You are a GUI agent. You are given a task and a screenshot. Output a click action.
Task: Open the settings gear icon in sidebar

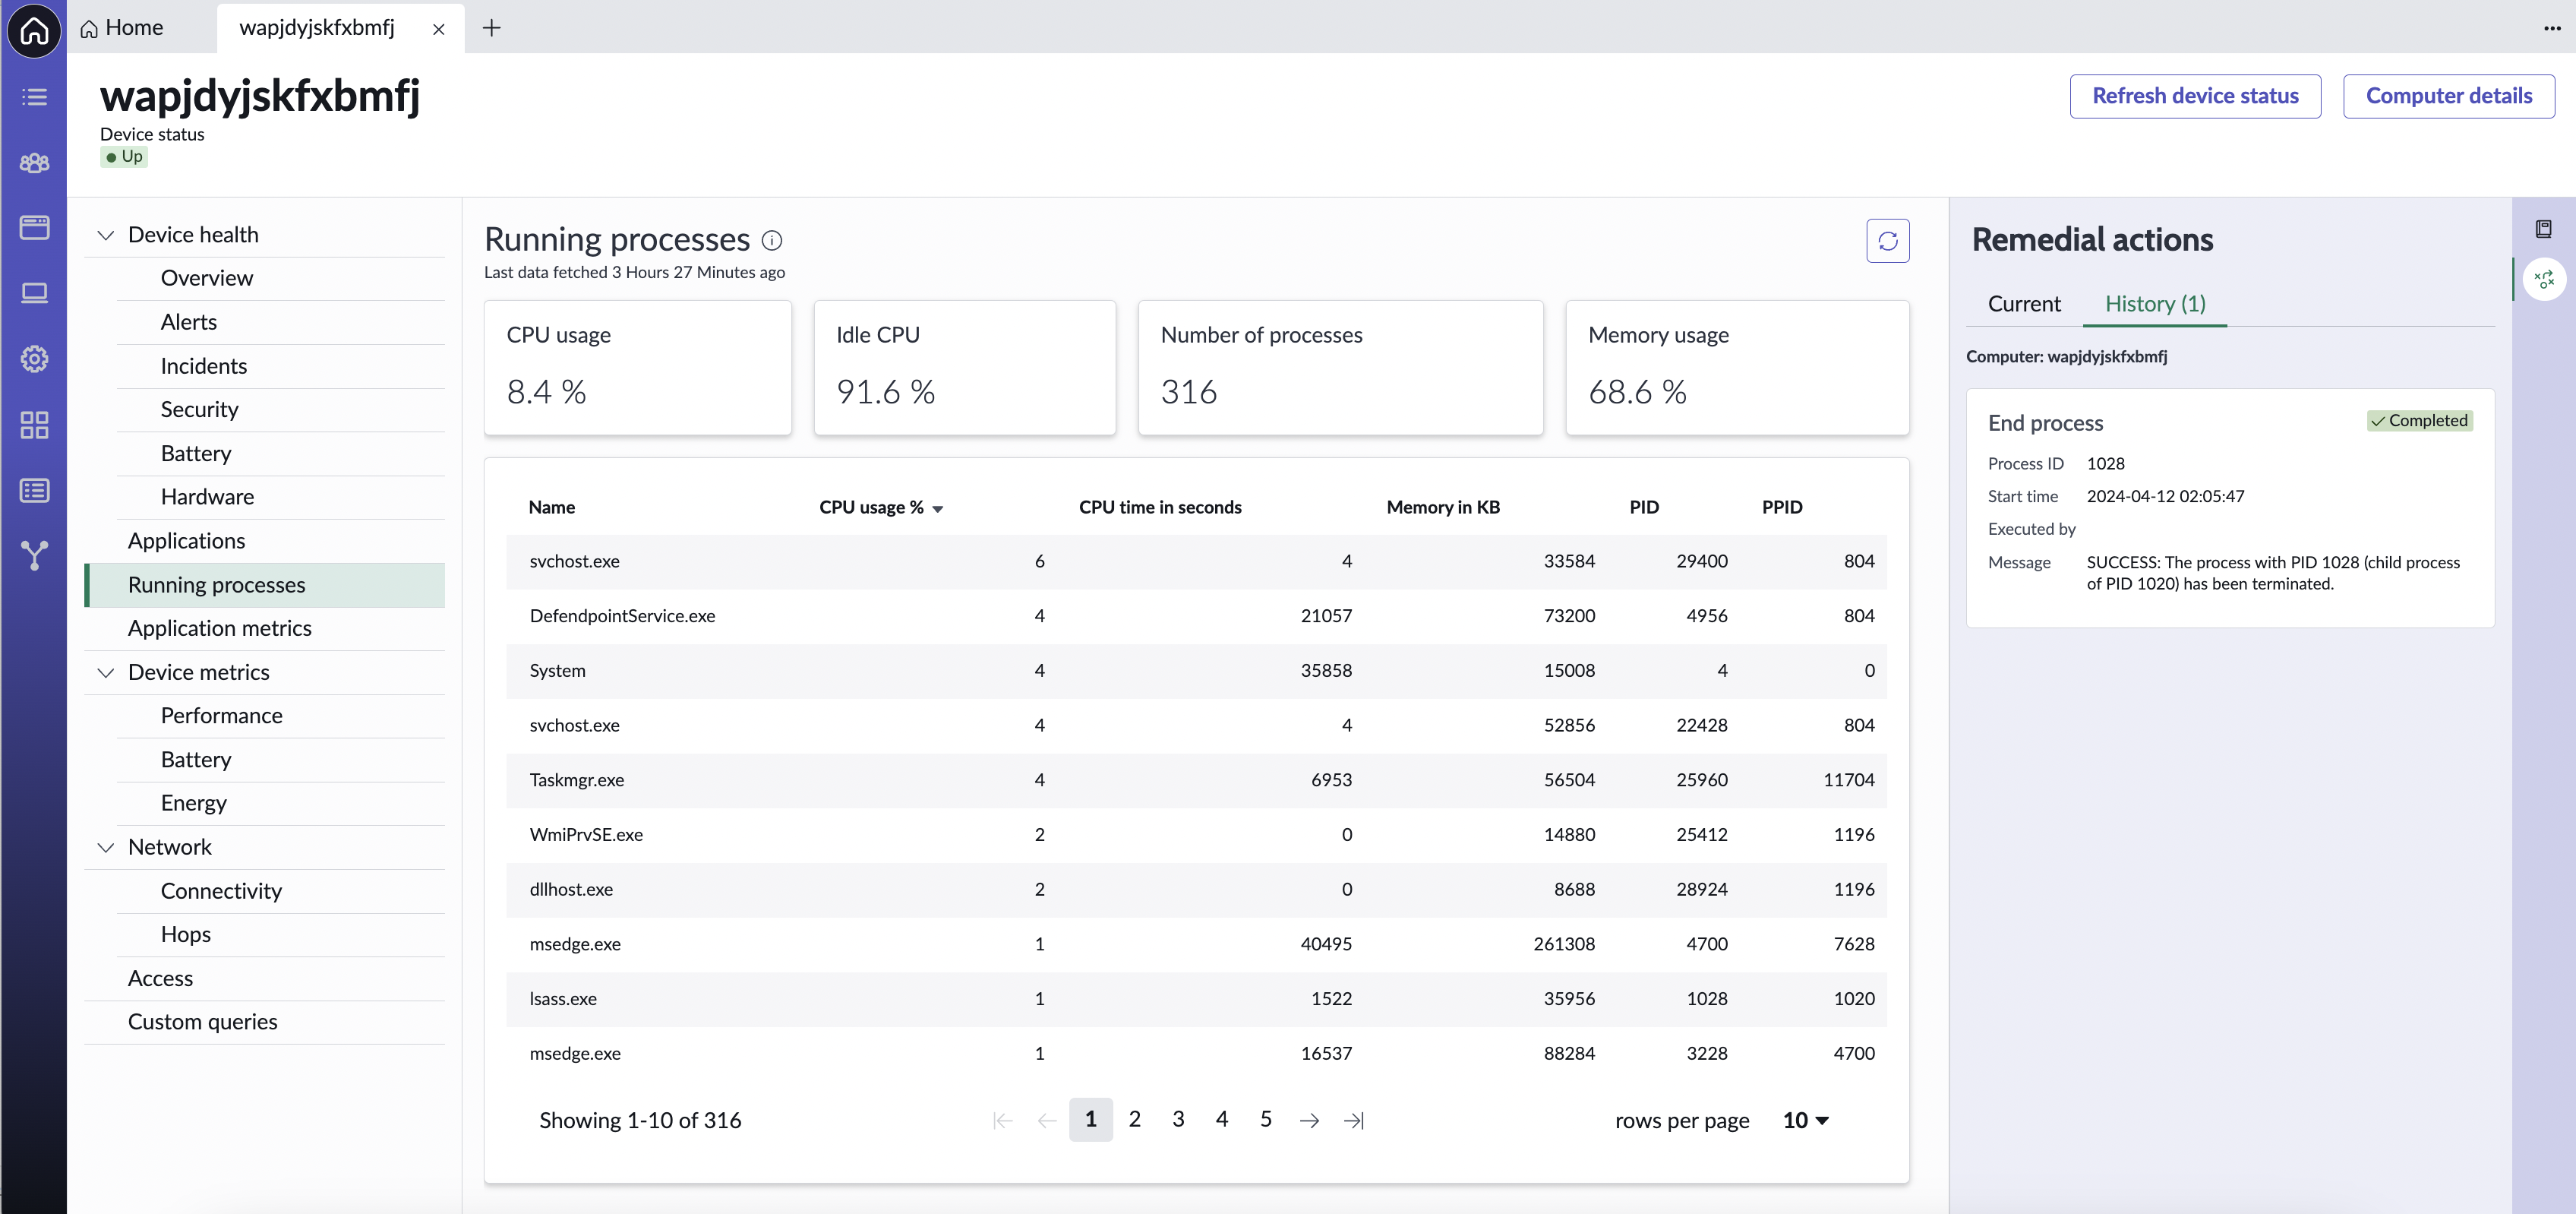tap(34, 359)
